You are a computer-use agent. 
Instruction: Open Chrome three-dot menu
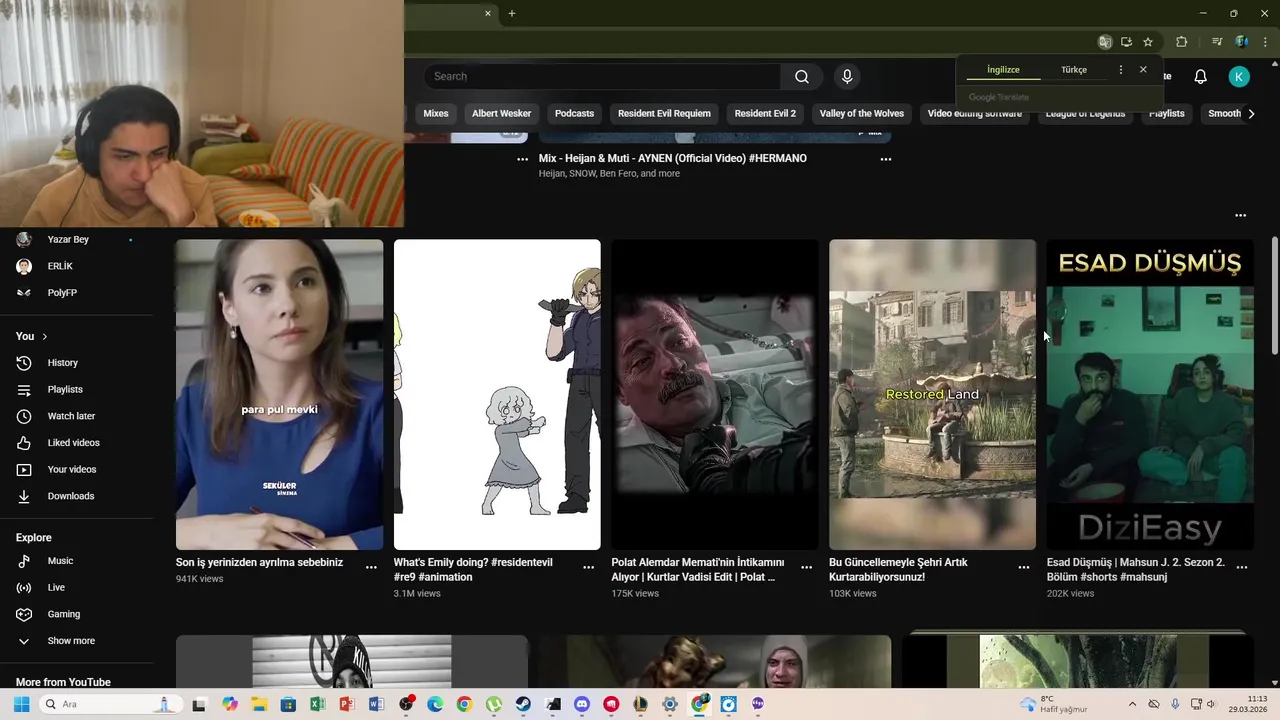click(x=1265, y=42)
